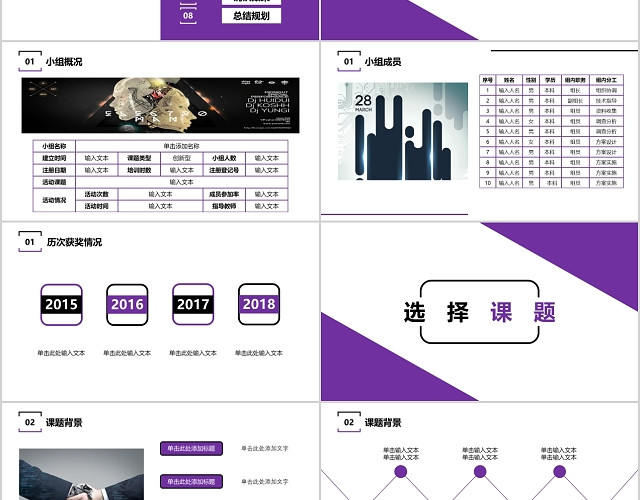Select the leftmost purple dot on the zigzag line
The width and height of the screenshot is (640, 500).
click(401, 472)
